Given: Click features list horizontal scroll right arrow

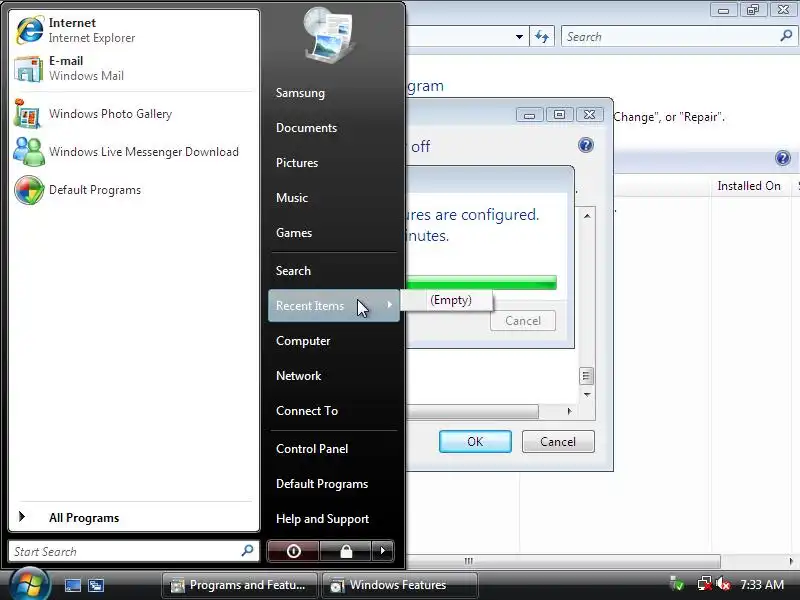Looking at the screenshot, I should 569,411.
